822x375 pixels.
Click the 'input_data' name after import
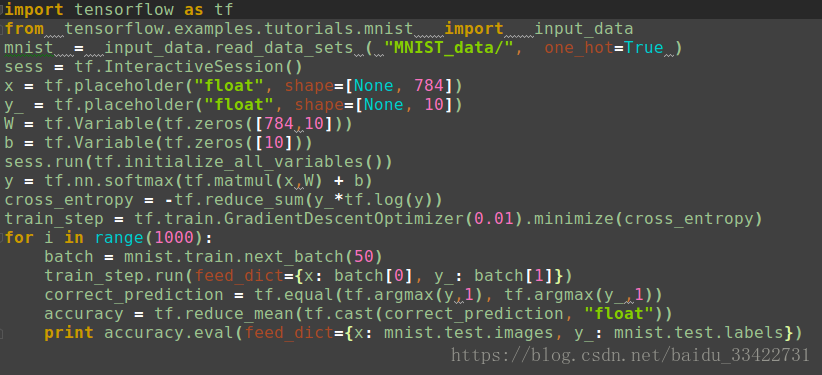click(583, 28)
